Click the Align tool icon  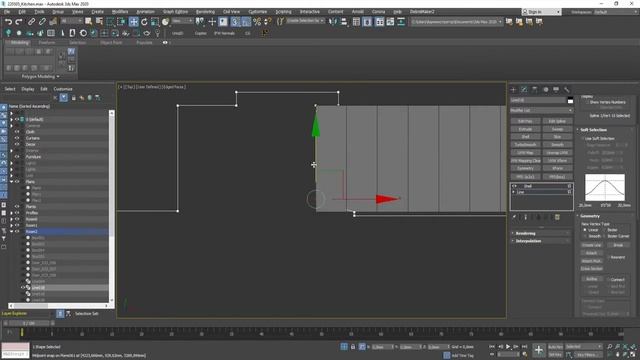pos(344,22)
